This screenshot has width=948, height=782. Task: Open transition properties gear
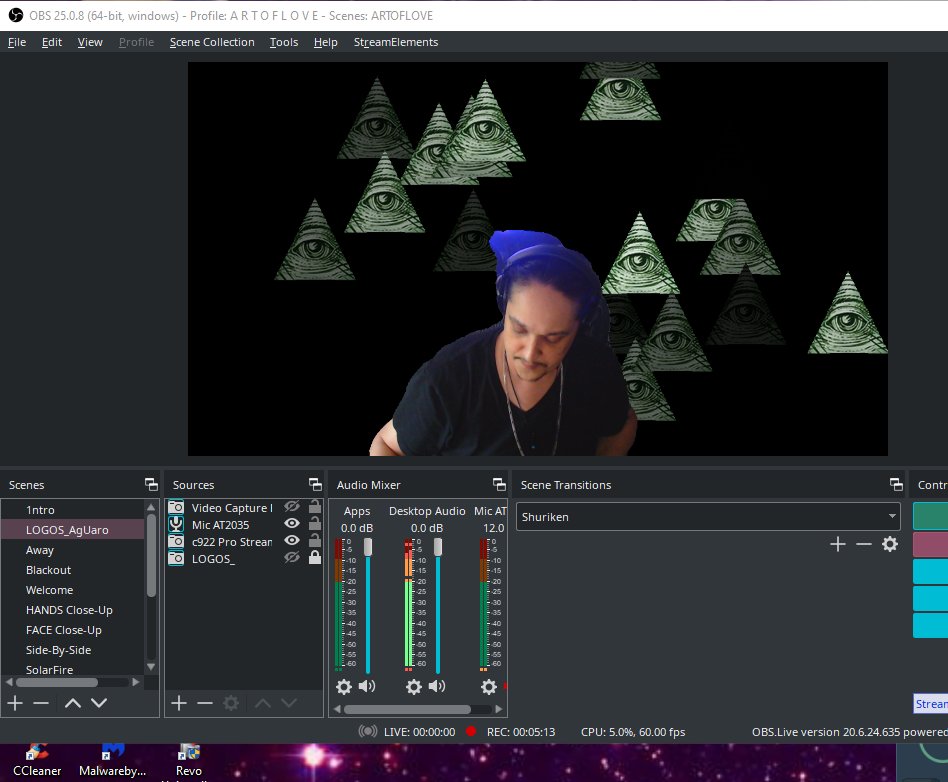coord(889,544)
